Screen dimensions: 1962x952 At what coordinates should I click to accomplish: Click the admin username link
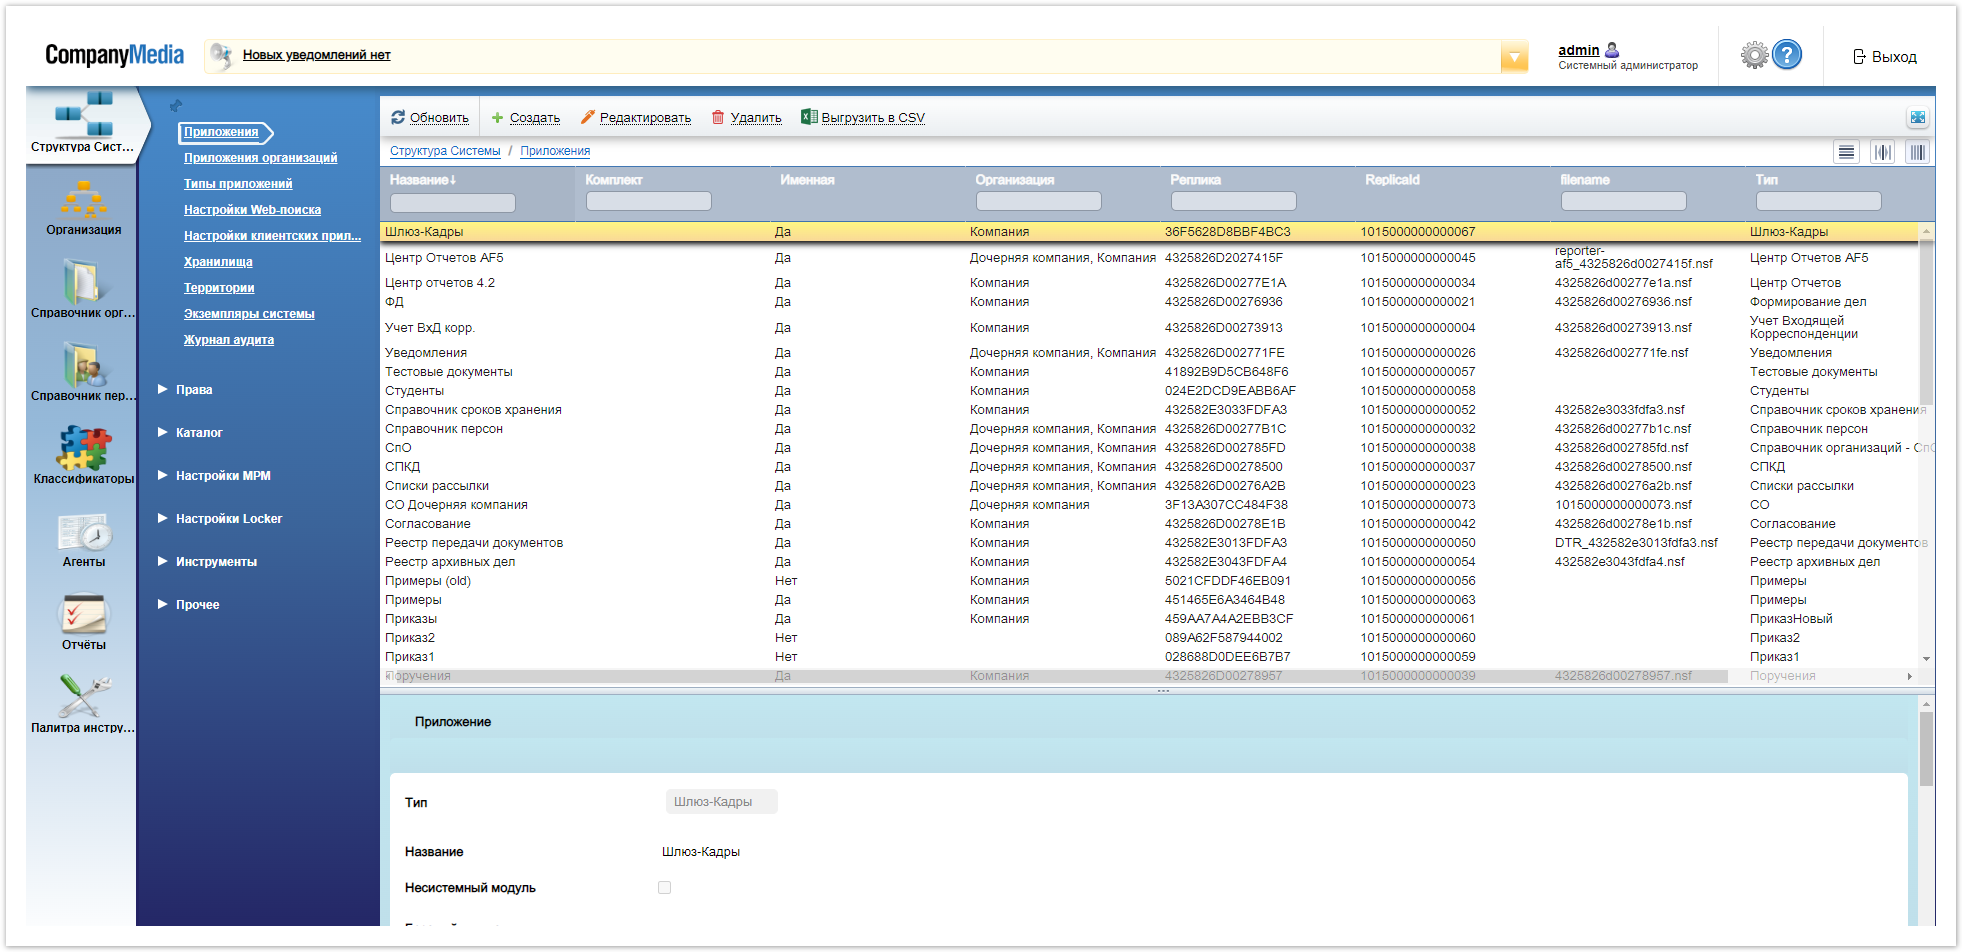[1578, 50]
